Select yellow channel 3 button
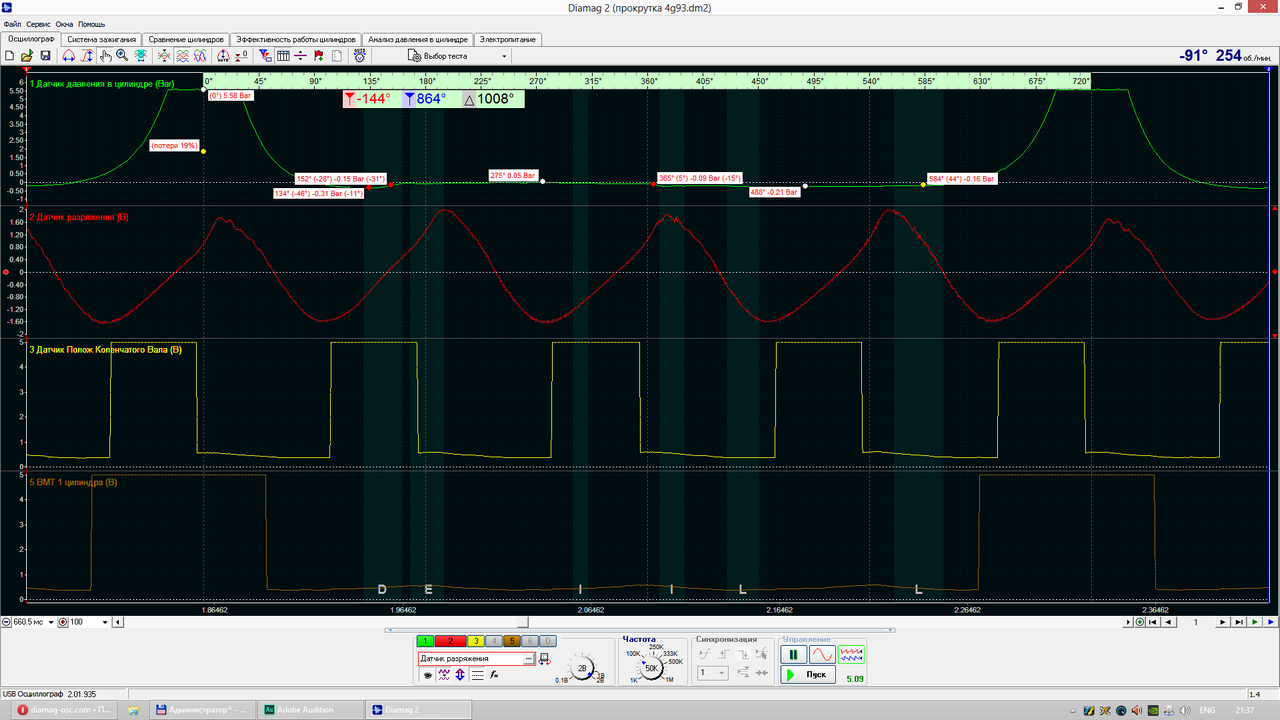The height and width of the screenshot is (720, 1280). 476,641
